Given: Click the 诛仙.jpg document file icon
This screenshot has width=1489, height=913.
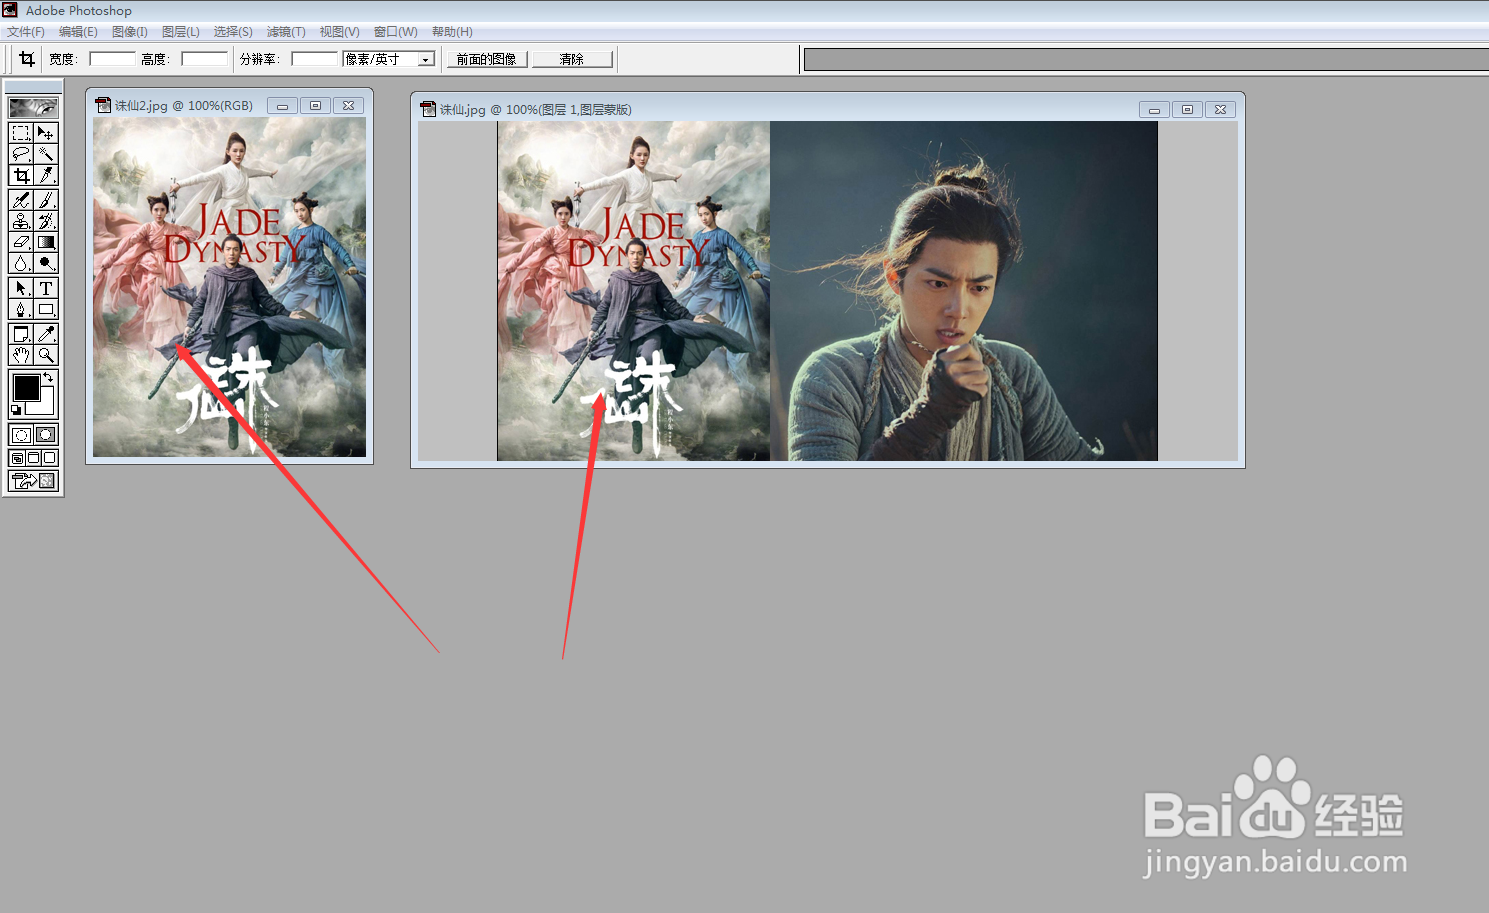Looking at the screenshot, I should coord(428,109).
